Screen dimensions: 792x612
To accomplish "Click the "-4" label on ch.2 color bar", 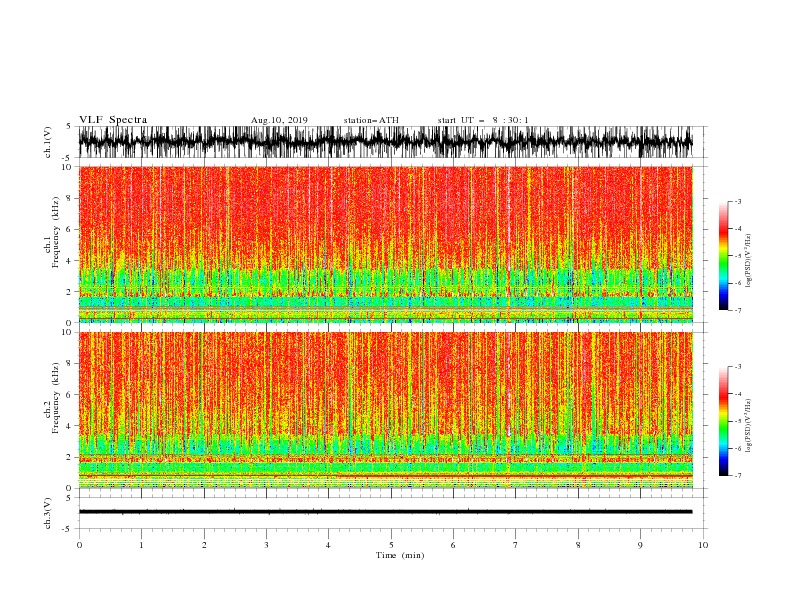I will click(x=737, y=394).
